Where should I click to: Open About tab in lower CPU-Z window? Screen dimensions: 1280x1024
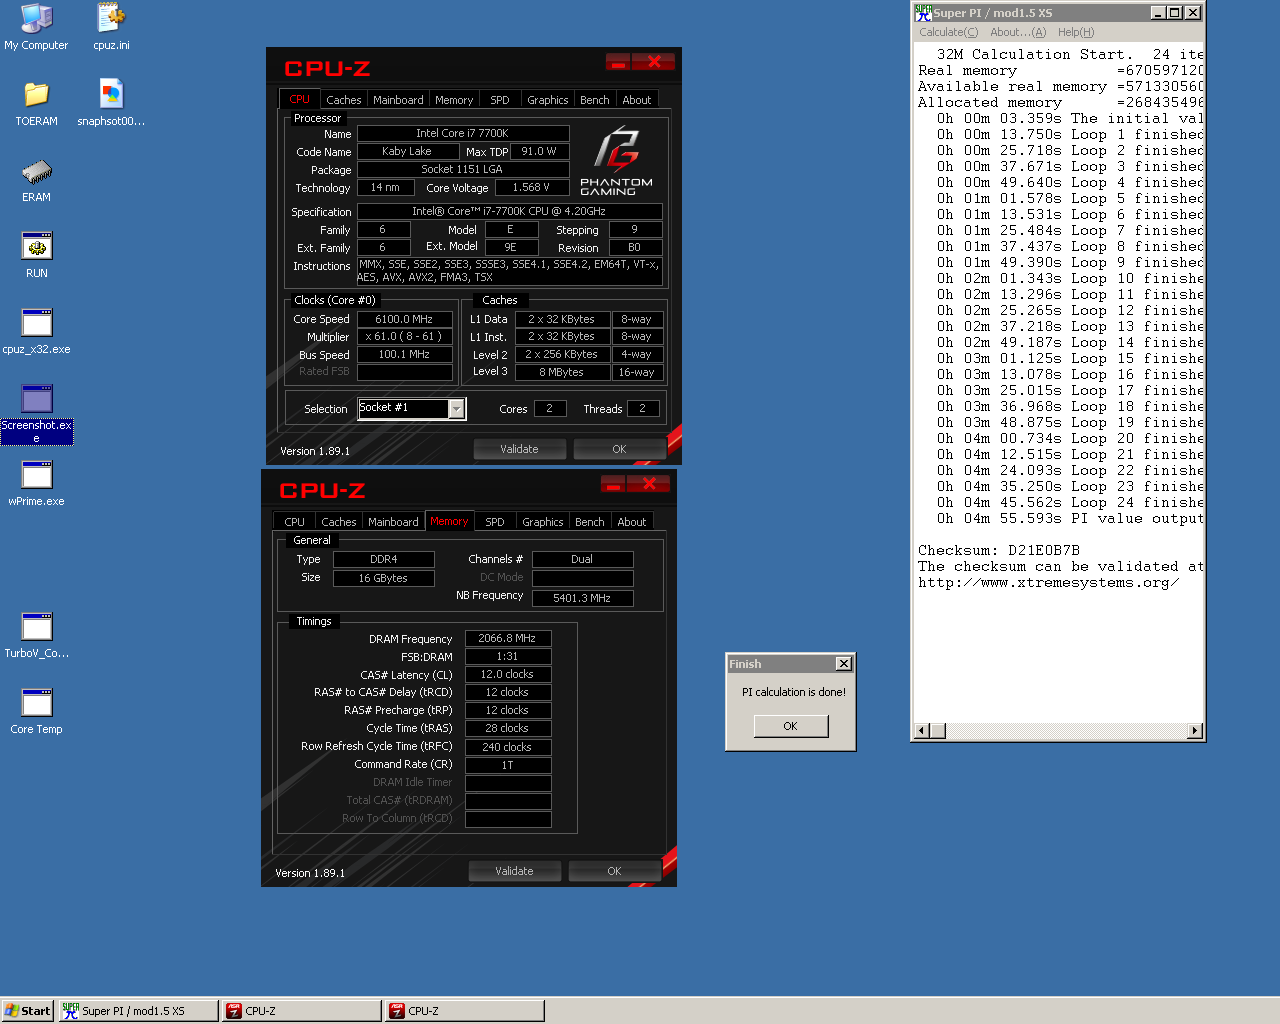pyautogui.click(x=632, y=522)
